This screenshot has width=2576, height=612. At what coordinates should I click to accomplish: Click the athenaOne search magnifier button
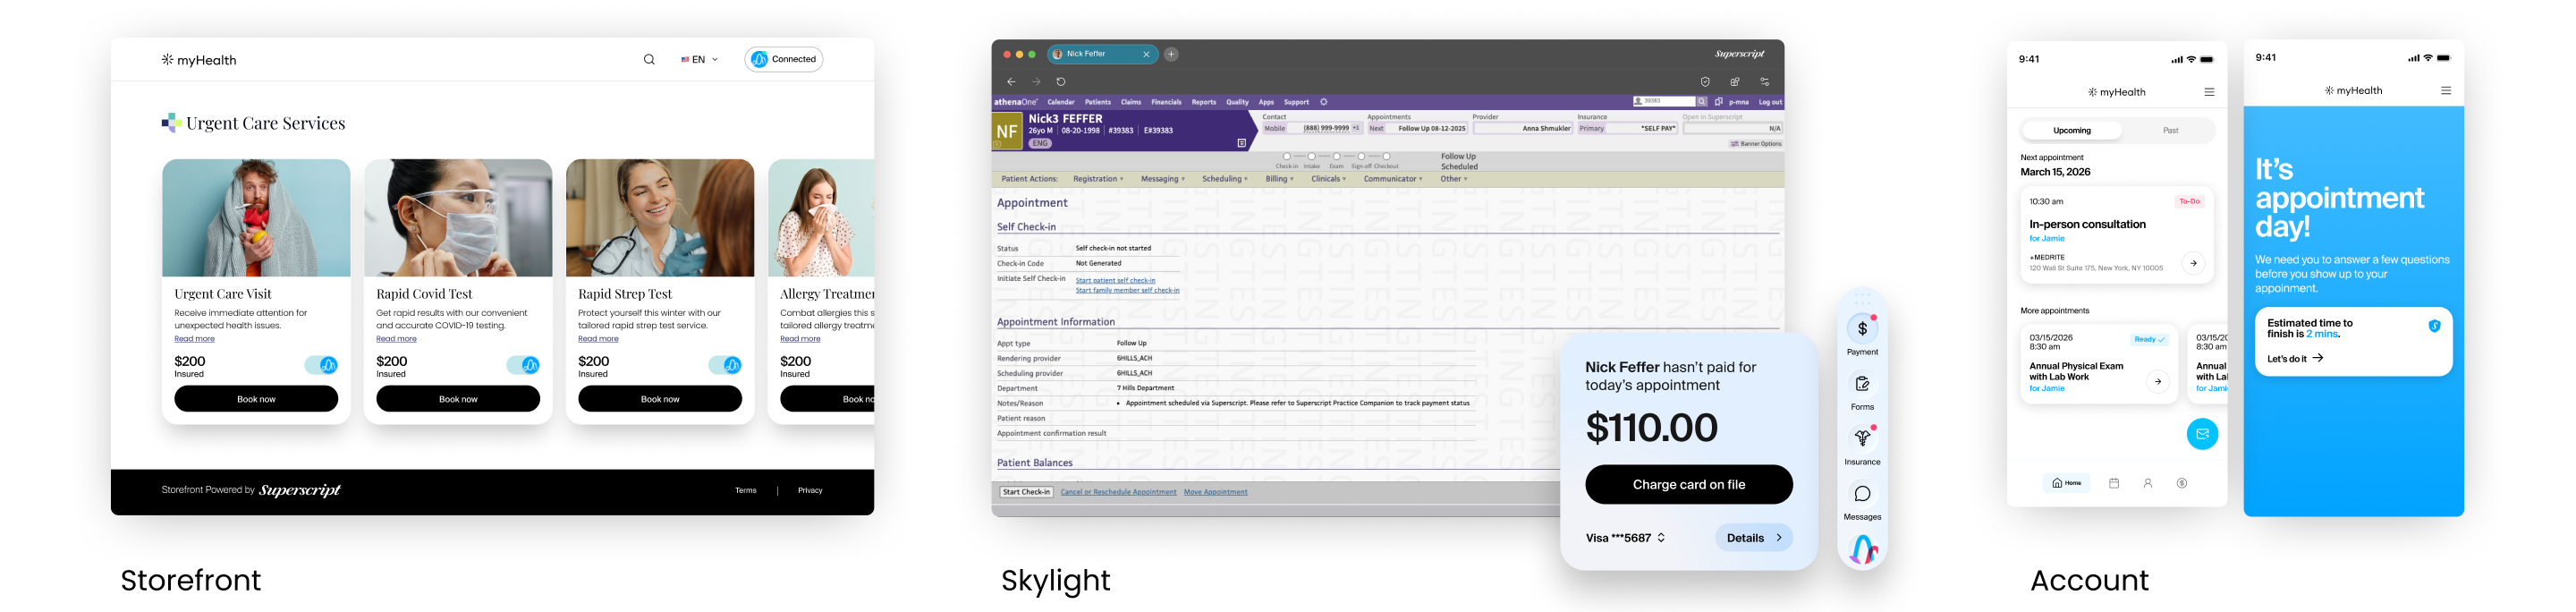coord(1702,101)
